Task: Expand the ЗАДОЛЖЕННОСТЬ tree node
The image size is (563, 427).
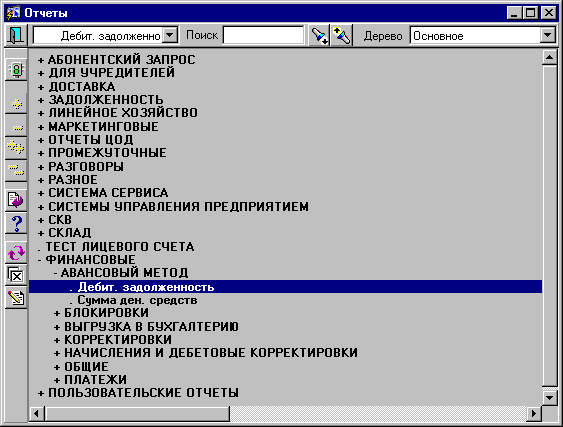Action: click(41, 101)
